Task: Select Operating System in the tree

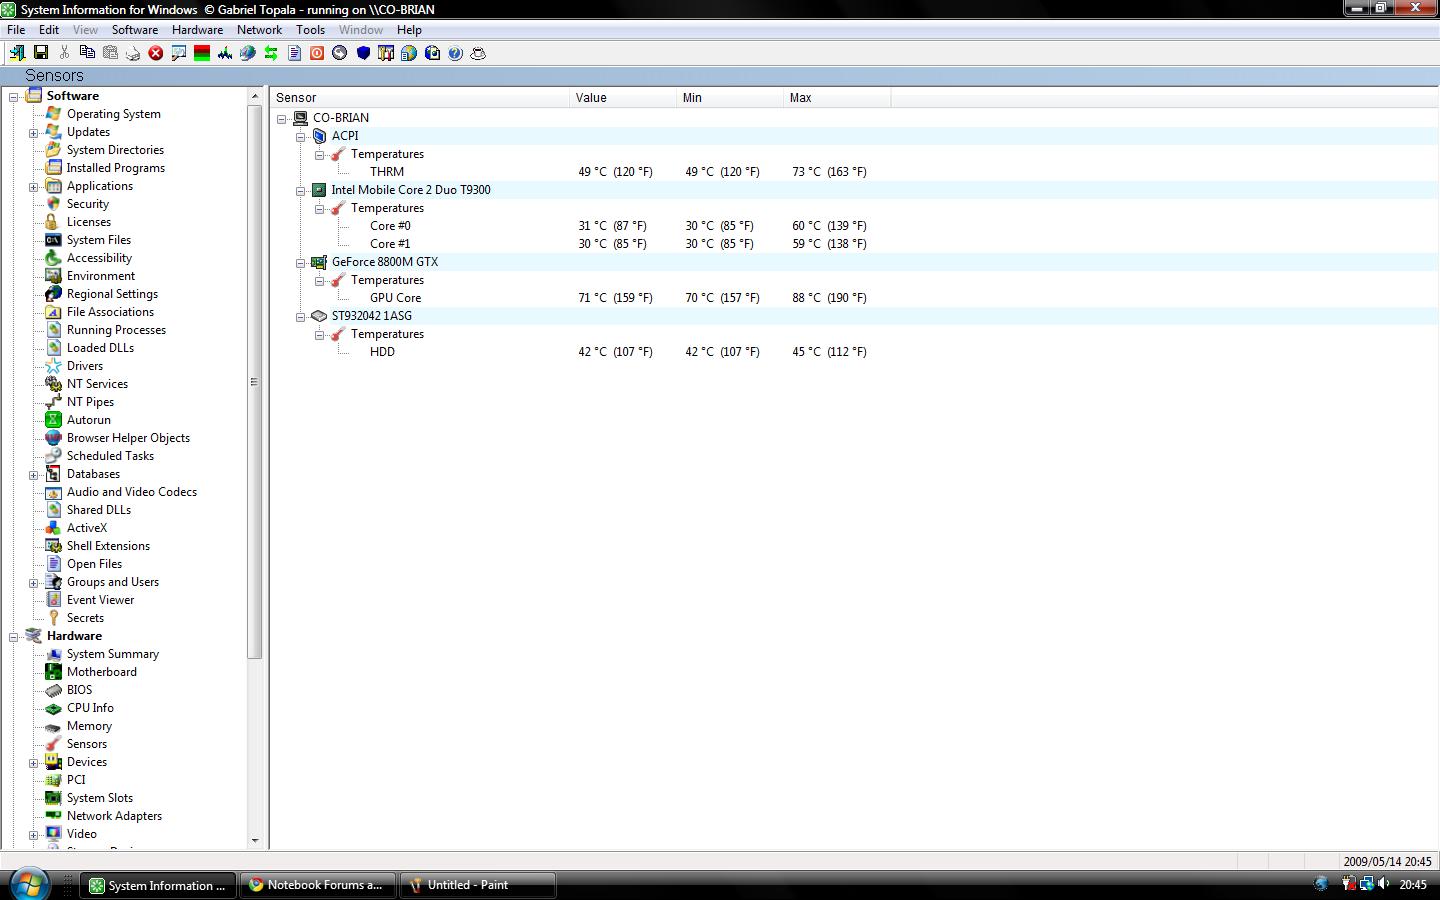Action: pyautogui.click(x=114, y=114)
